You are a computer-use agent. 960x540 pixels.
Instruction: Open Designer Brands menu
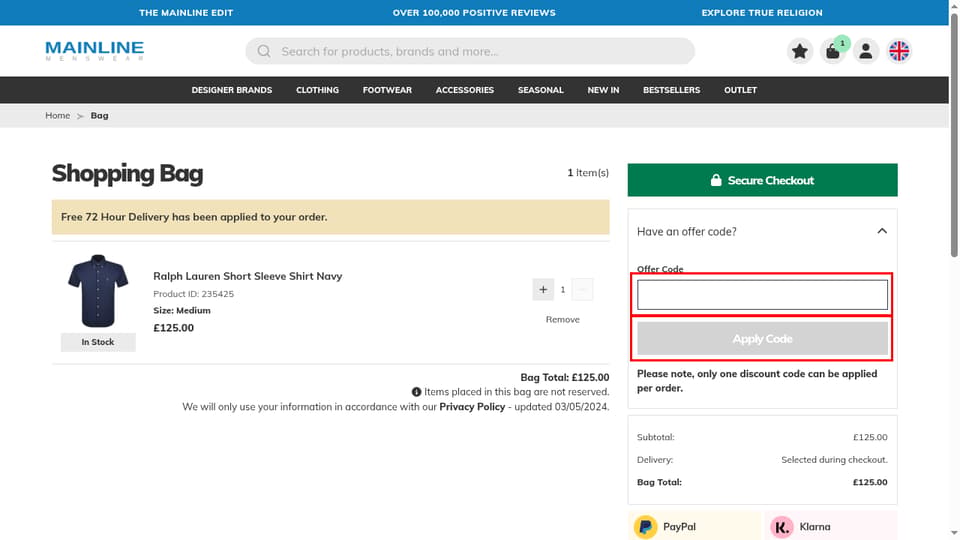coord(231,90)
